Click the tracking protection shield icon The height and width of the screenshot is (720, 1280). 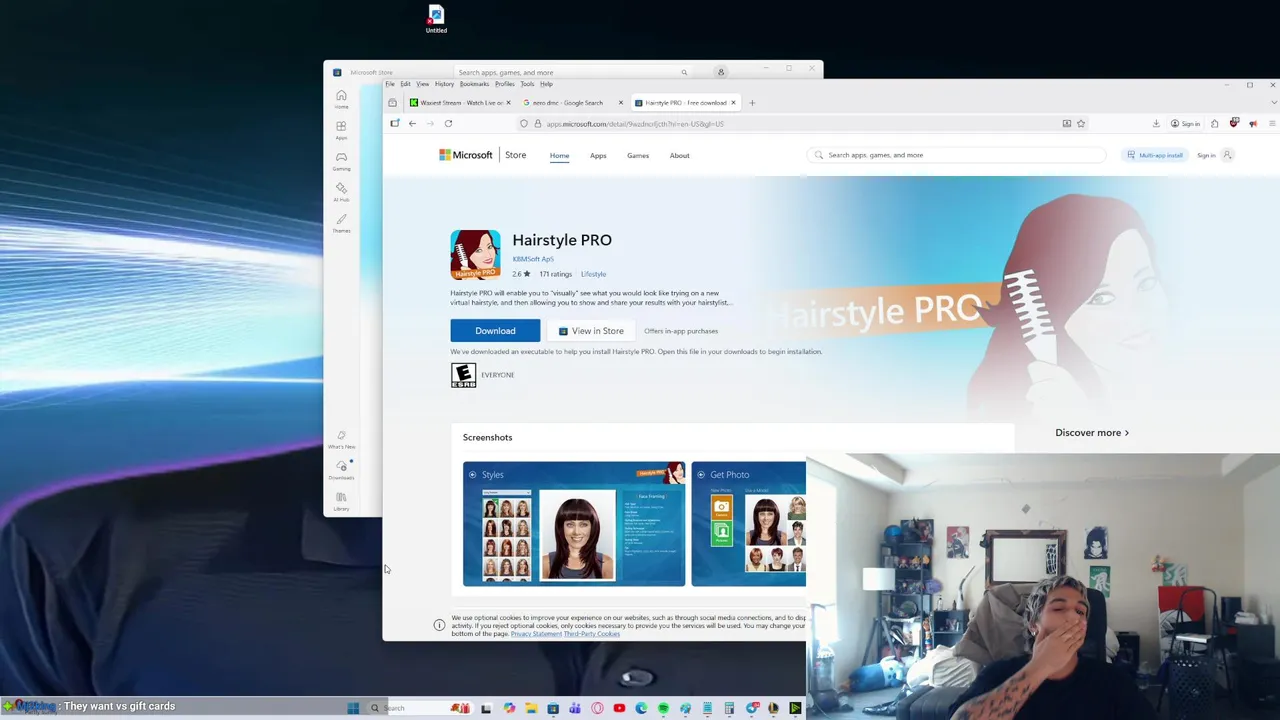click(523, 124)
